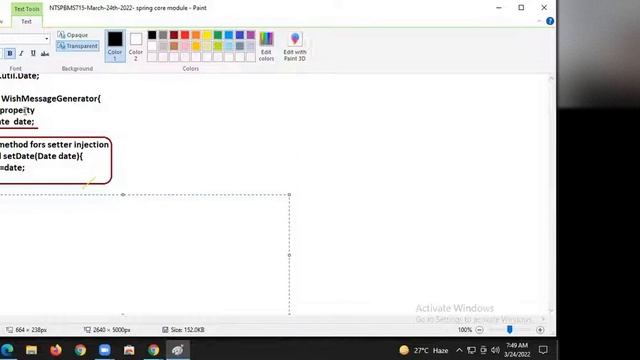Open the network tray icon
Image resolution: width=640 pixels, height=360 pixels.
(x=471, y=350)
